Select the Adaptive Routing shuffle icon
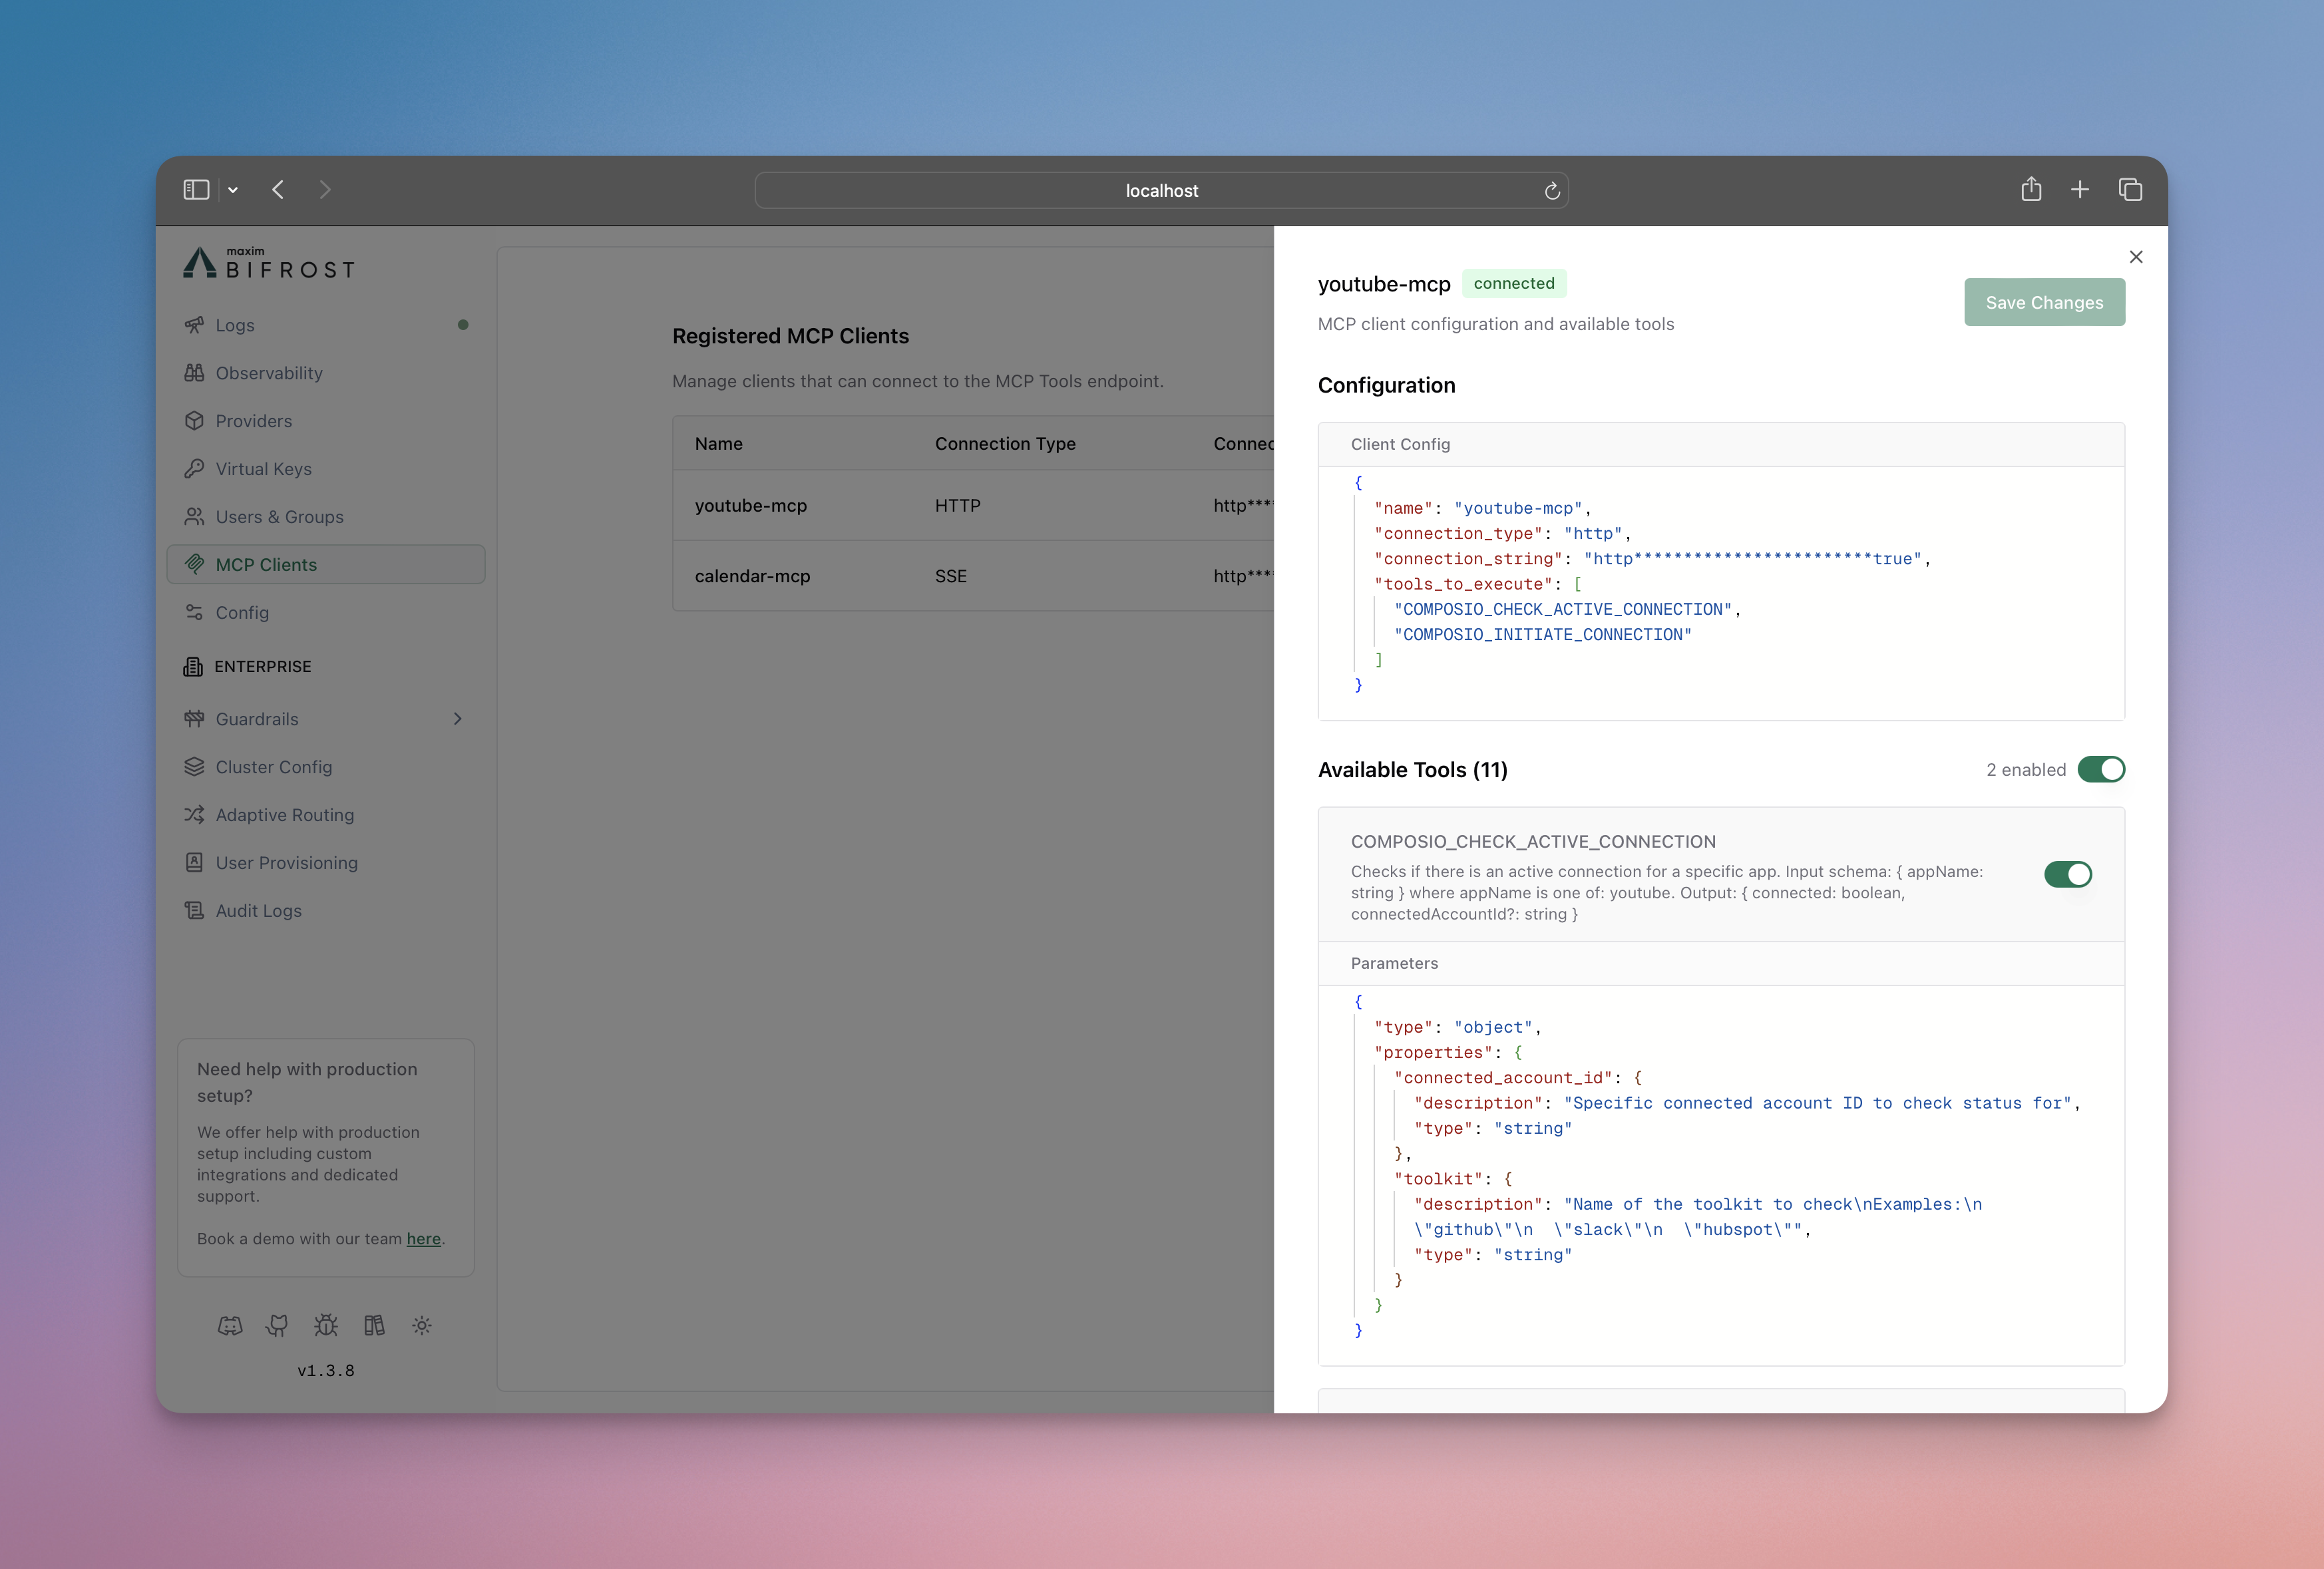2324x1569 pixels. tap(196, 815)
